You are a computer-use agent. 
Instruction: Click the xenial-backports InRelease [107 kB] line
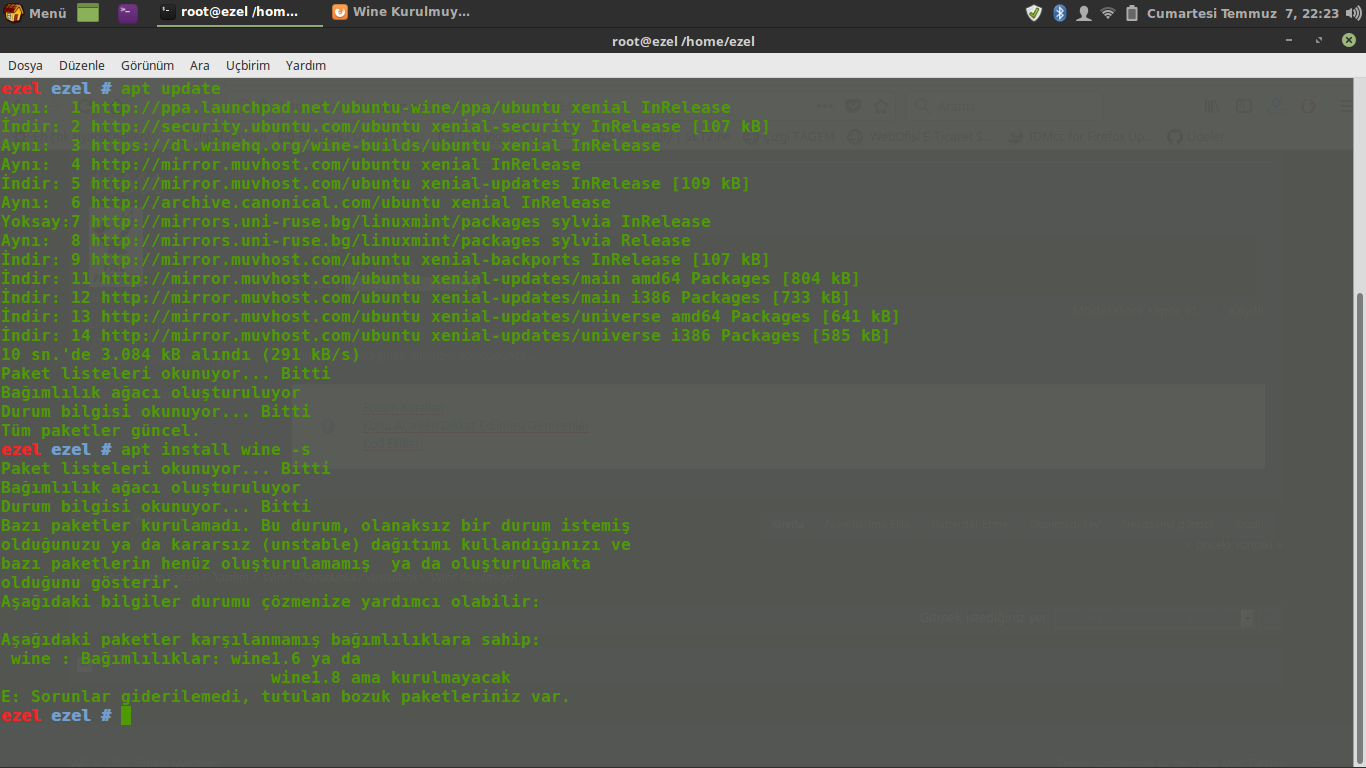pyautogui.click(x=386, y=260)
